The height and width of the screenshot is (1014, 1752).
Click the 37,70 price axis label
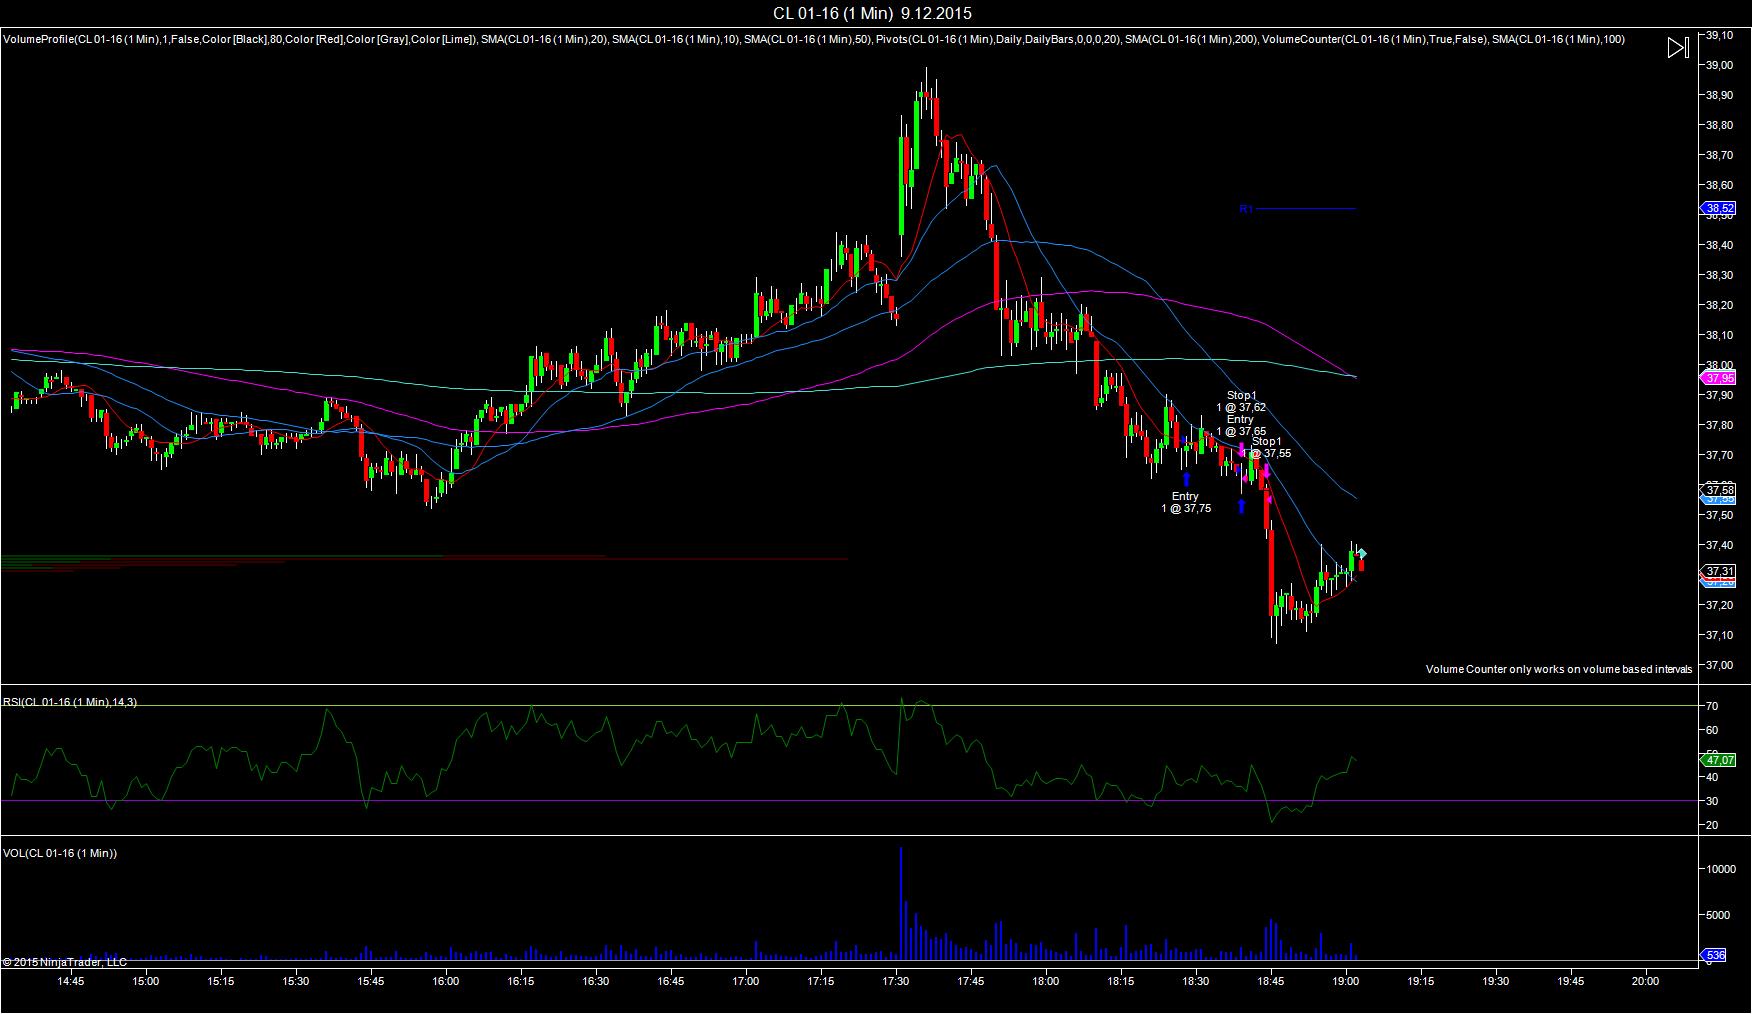pos(1719,455)
